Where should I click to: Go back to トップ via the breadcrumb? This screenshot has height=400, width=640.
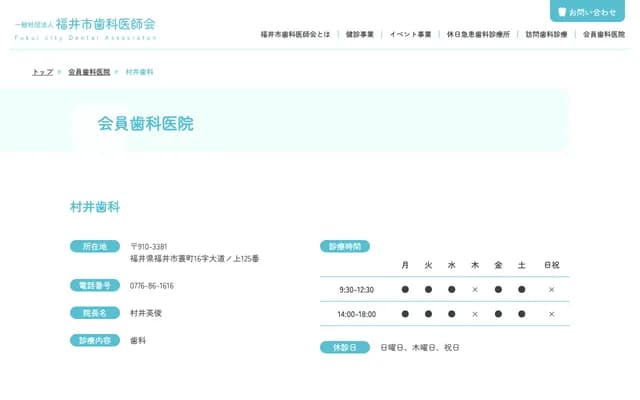[x=42, y=72]
